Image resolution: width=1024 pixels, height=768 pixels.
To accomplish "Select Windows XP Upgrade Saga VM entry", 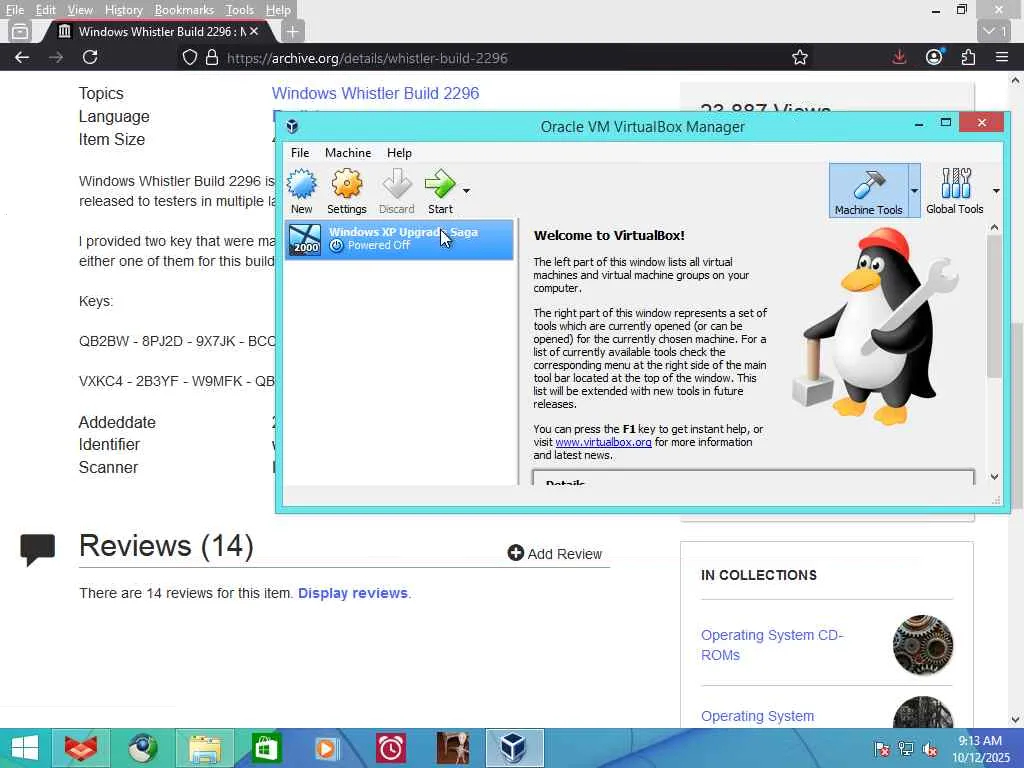I will pyautogui.click(x=399, y=239).
